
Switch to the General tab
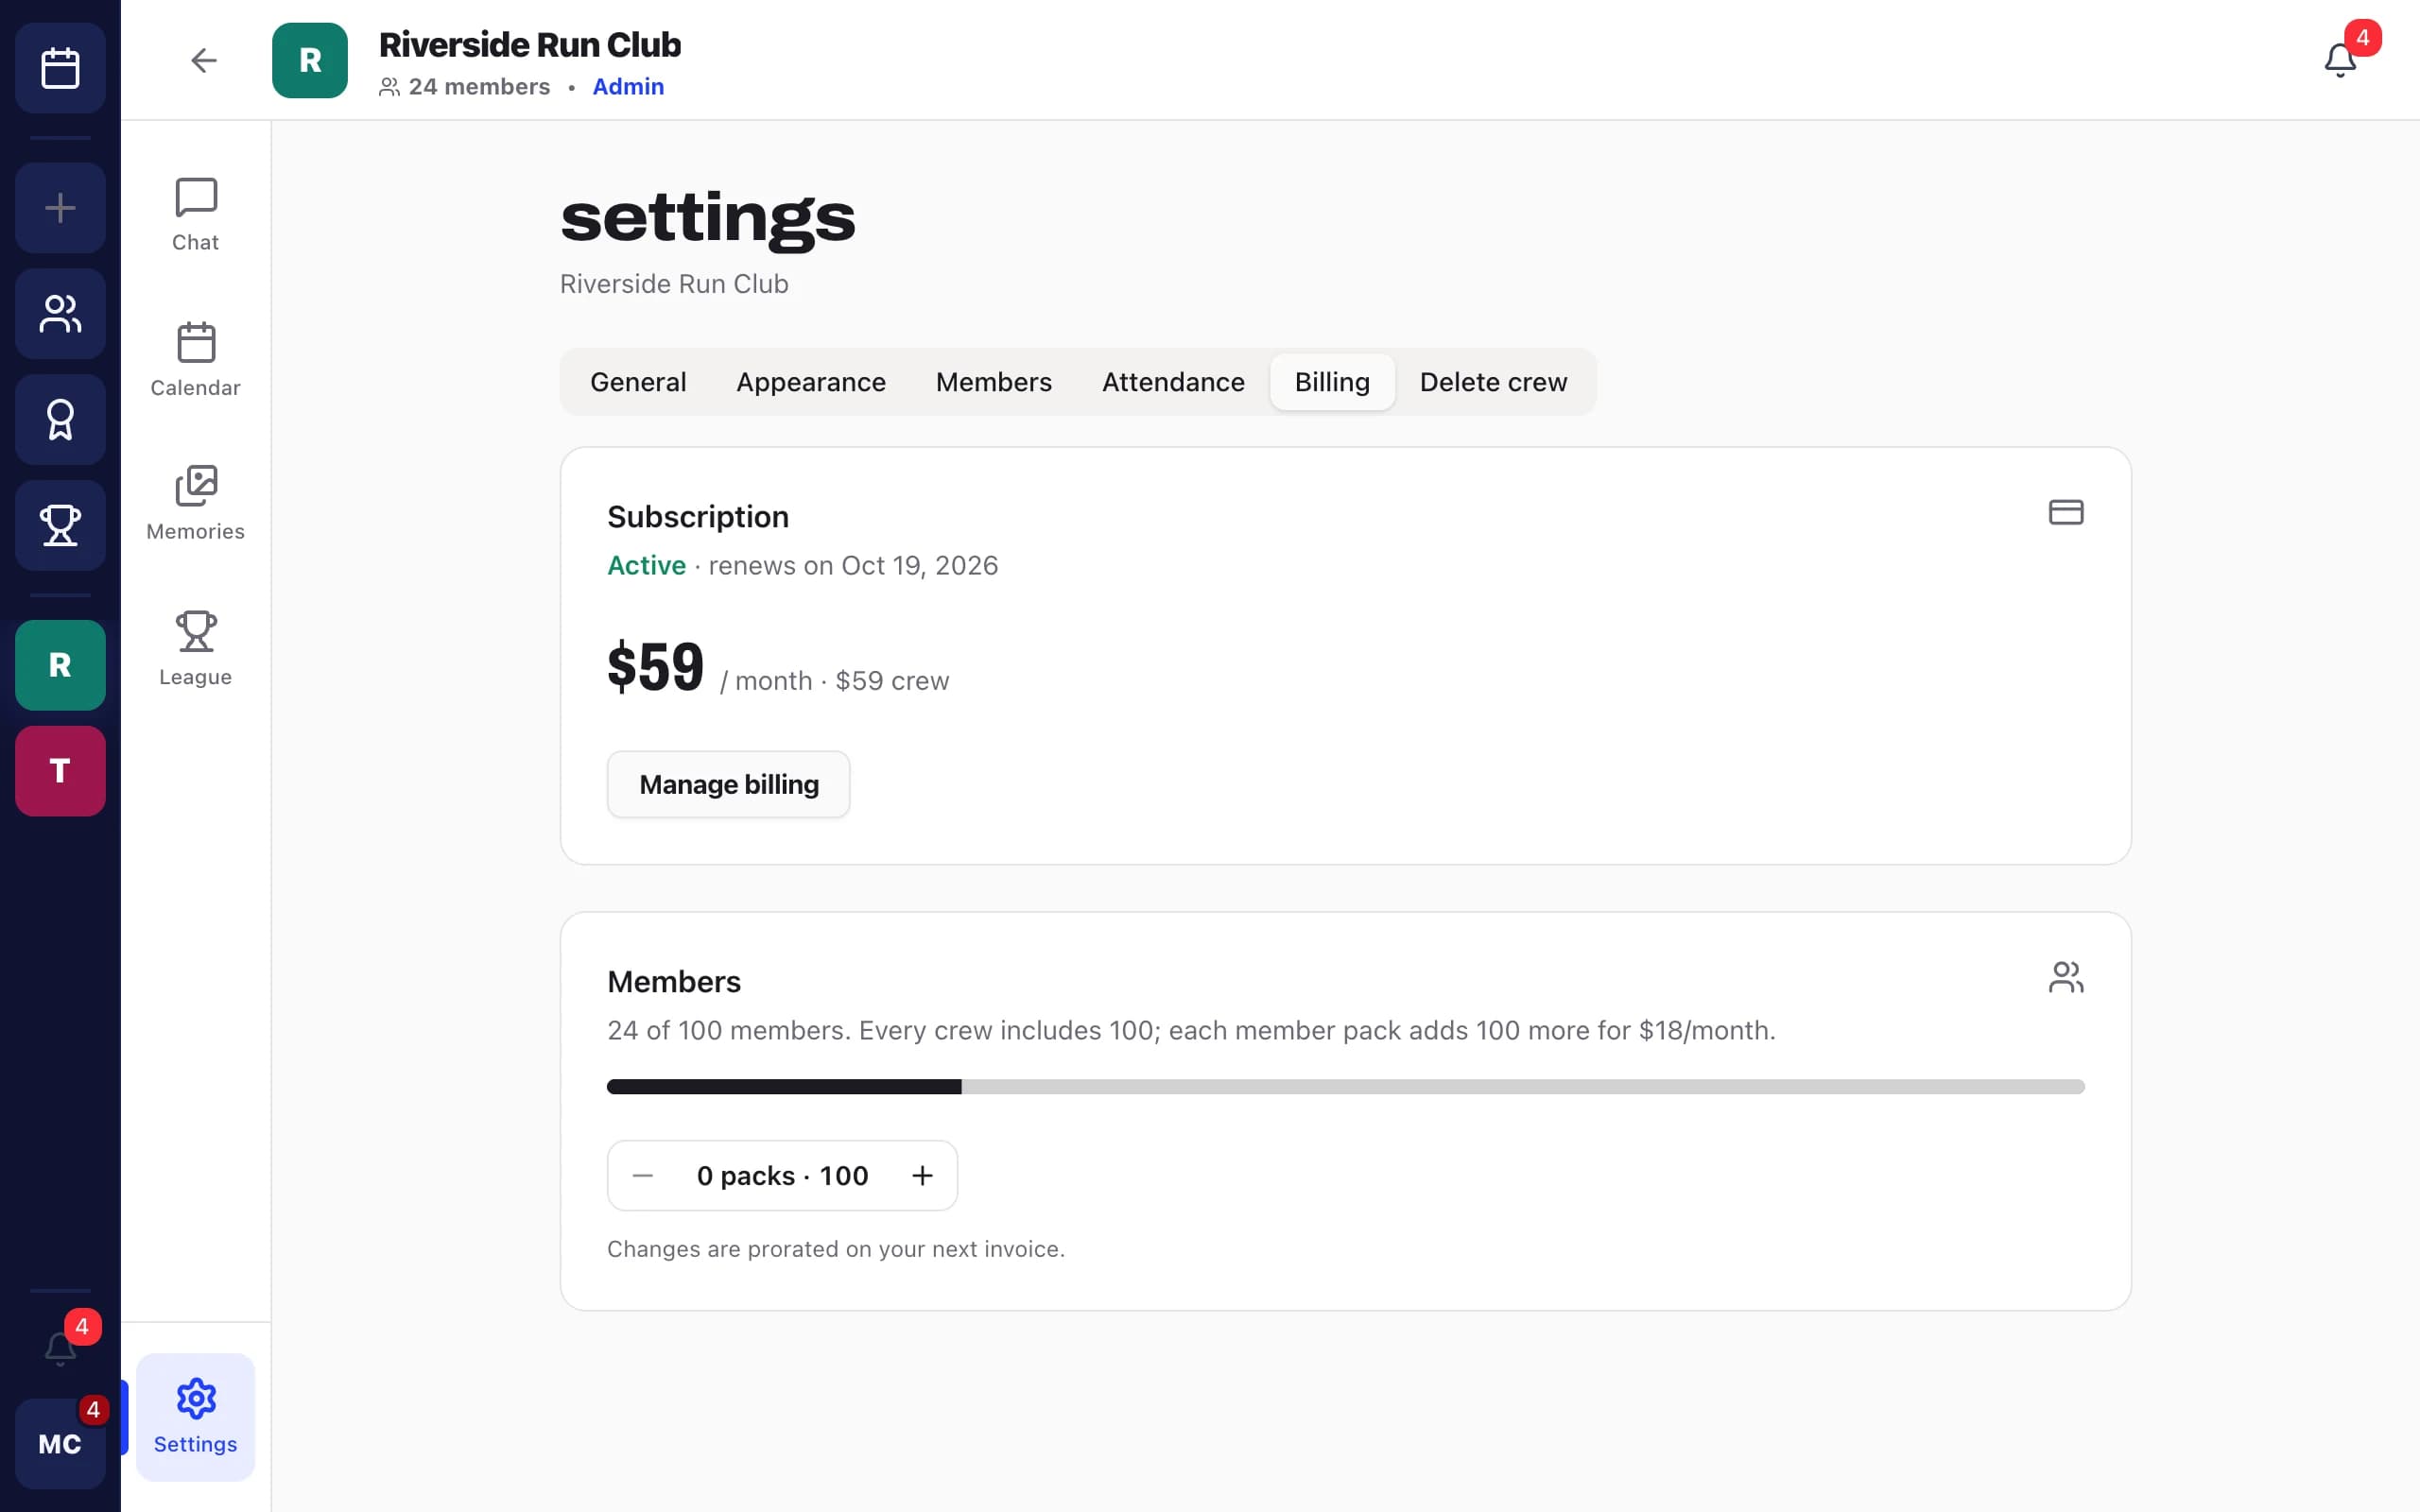(x=638, y=382)
